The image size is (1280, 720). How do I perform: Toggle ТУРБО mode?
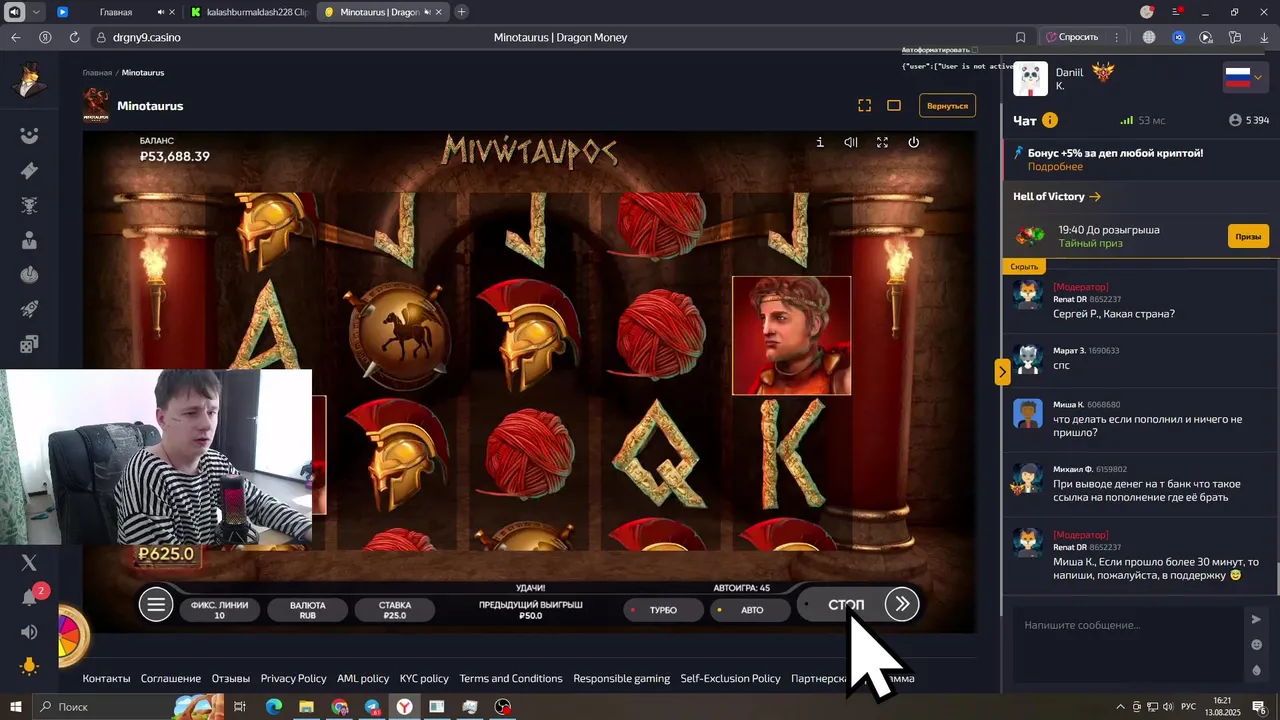click(661, 609)
